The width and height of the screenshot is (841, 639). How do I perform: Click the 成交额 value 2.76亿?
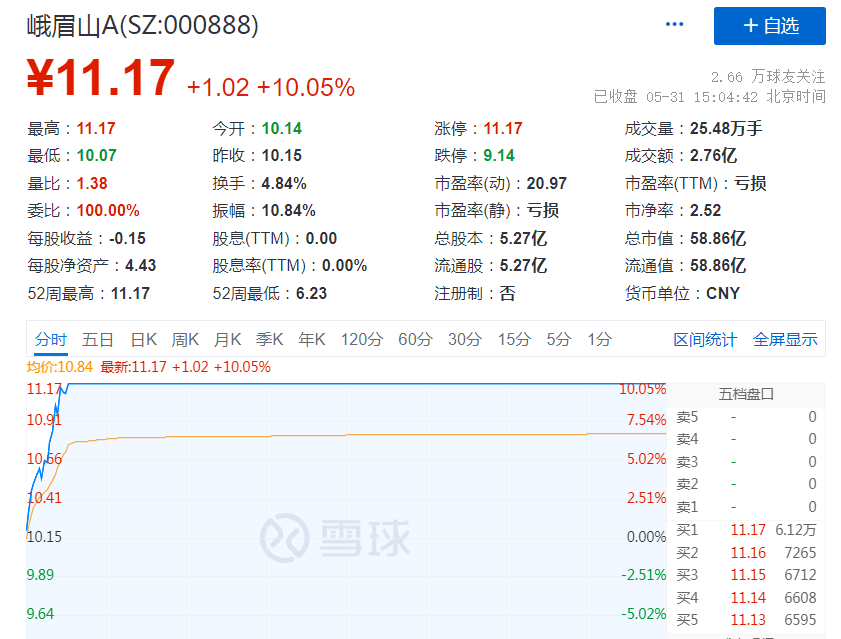coord(713,156)
